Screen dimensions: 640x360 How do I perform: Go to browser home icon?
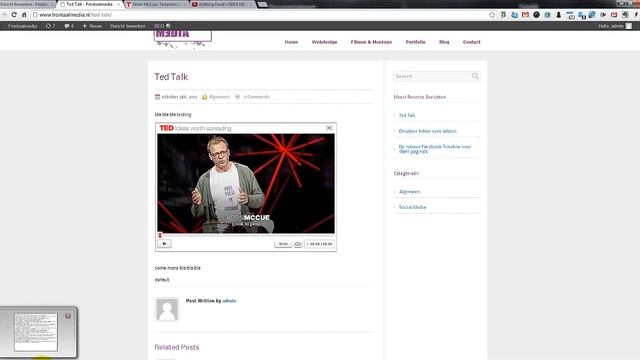tap(24, 15)
